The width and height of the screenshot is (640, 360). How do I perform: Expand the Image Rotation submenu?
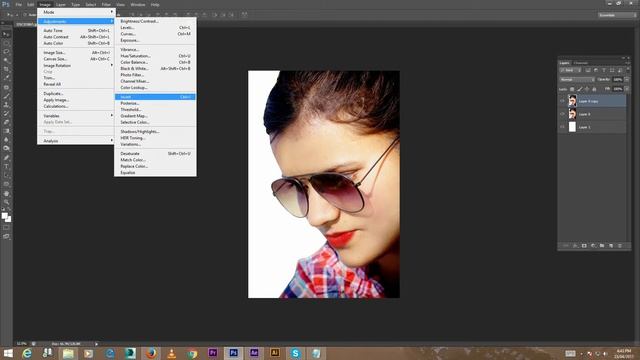click(76, 65)
